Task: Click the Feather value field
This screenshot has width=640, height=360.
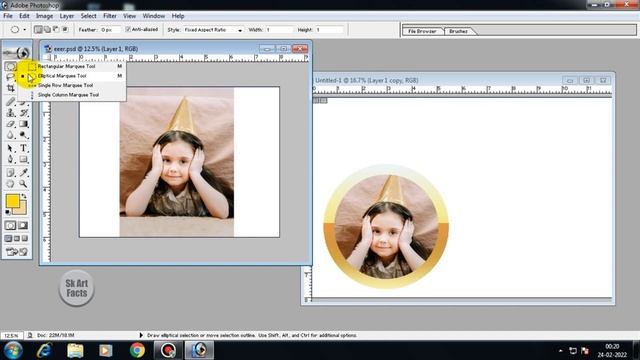Action: [110, 30]
